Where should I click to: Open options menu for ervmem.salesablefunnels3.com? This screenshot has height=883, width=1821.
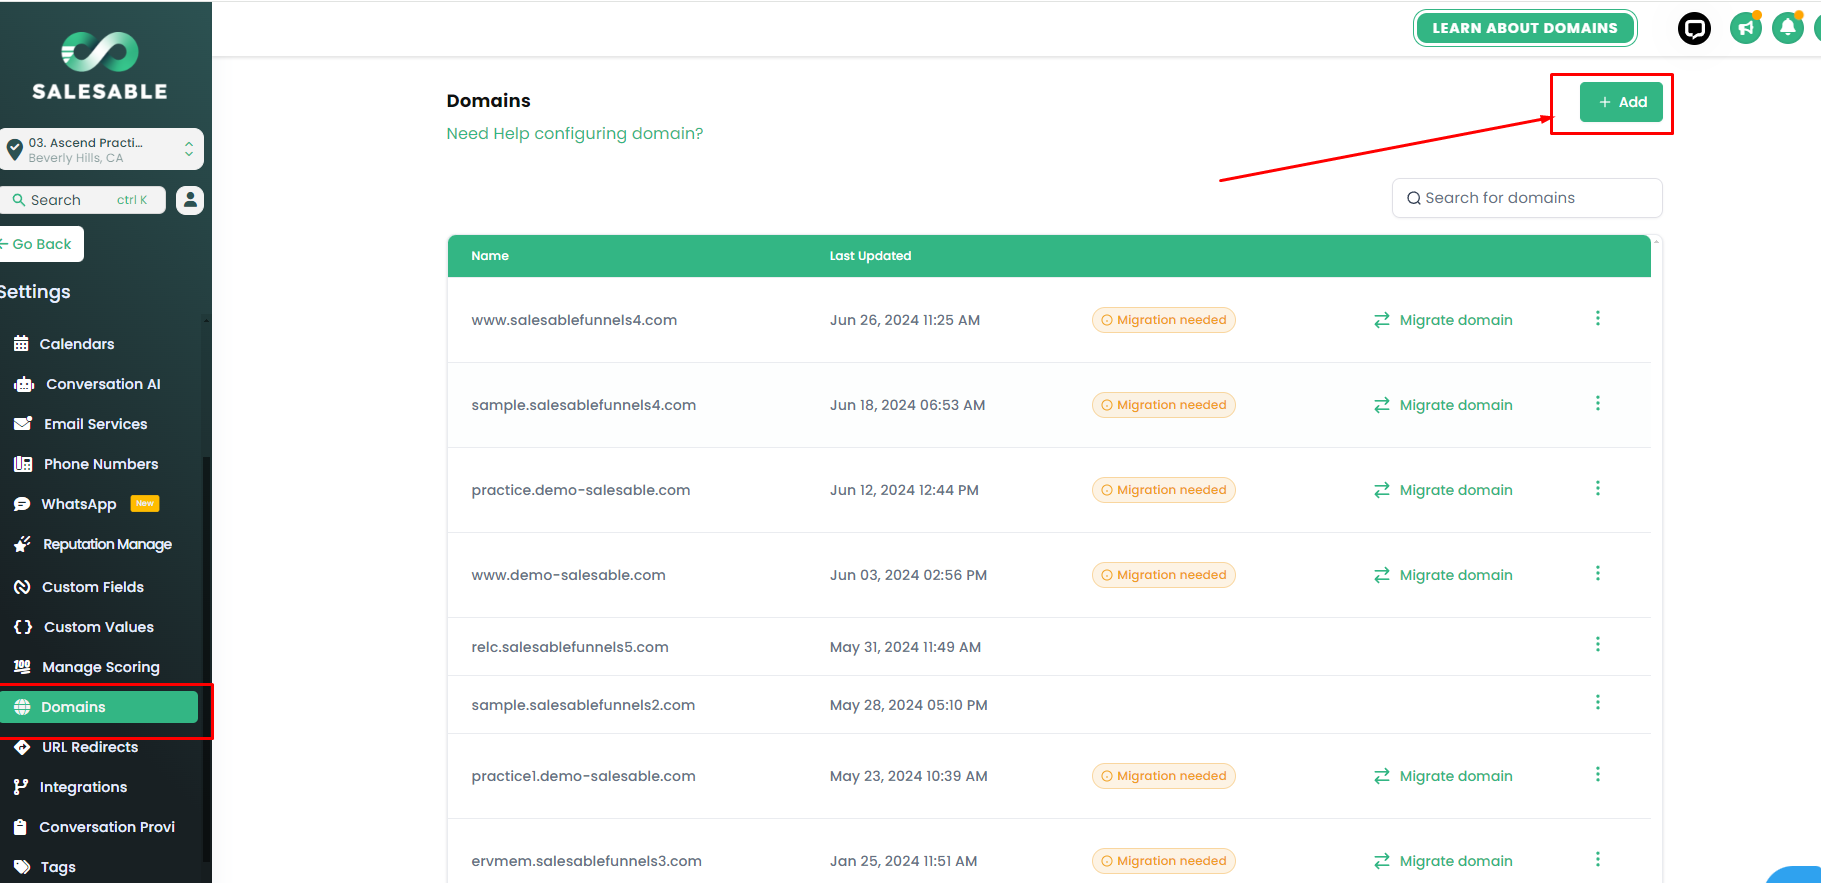point(1597,859)
